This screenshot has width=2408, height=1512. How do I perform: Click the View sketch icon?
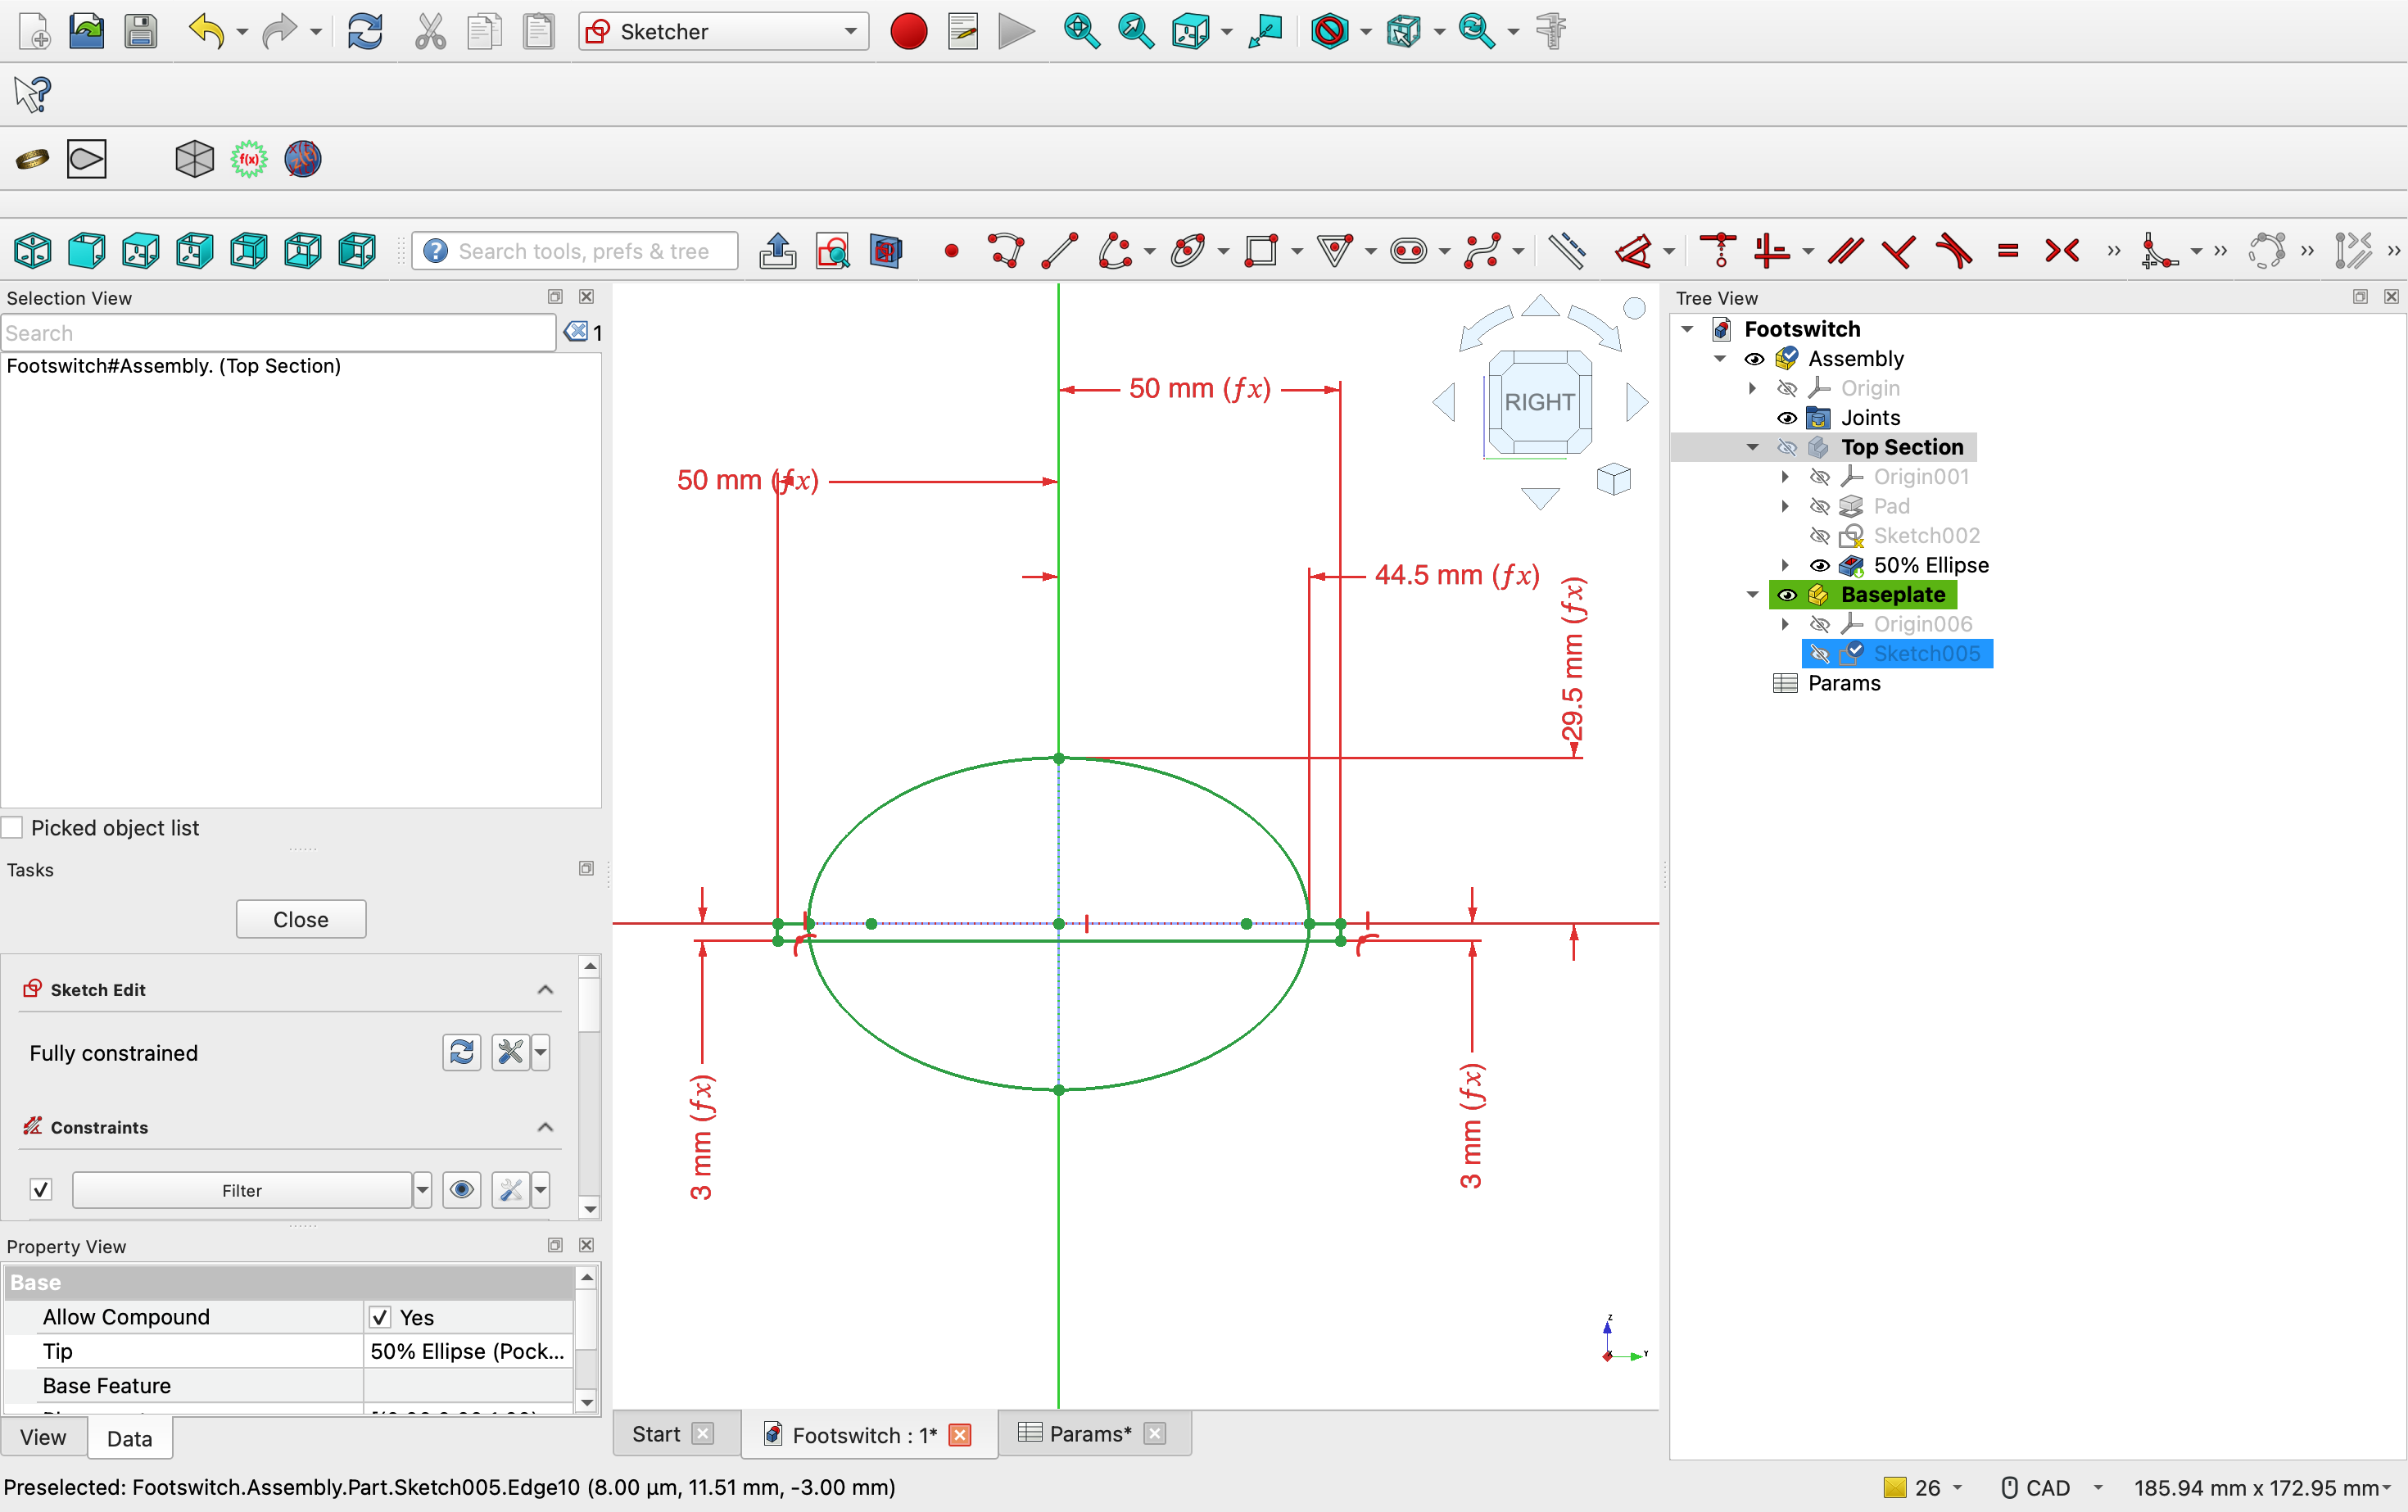click(832, 250)
